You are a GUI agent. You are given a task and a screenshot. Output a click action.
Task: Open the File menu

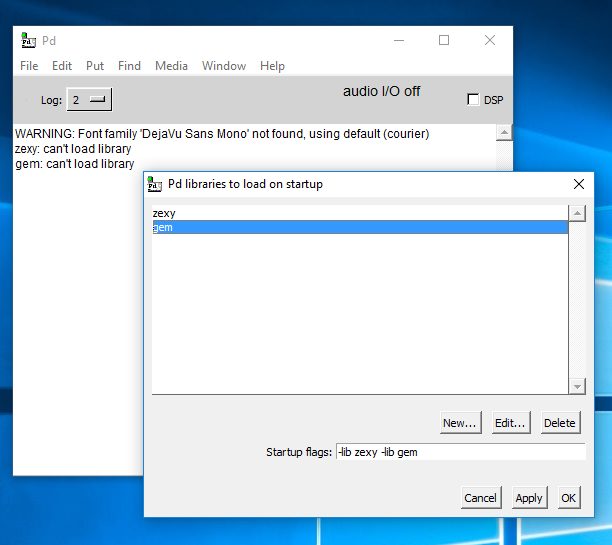click(29, 66)
